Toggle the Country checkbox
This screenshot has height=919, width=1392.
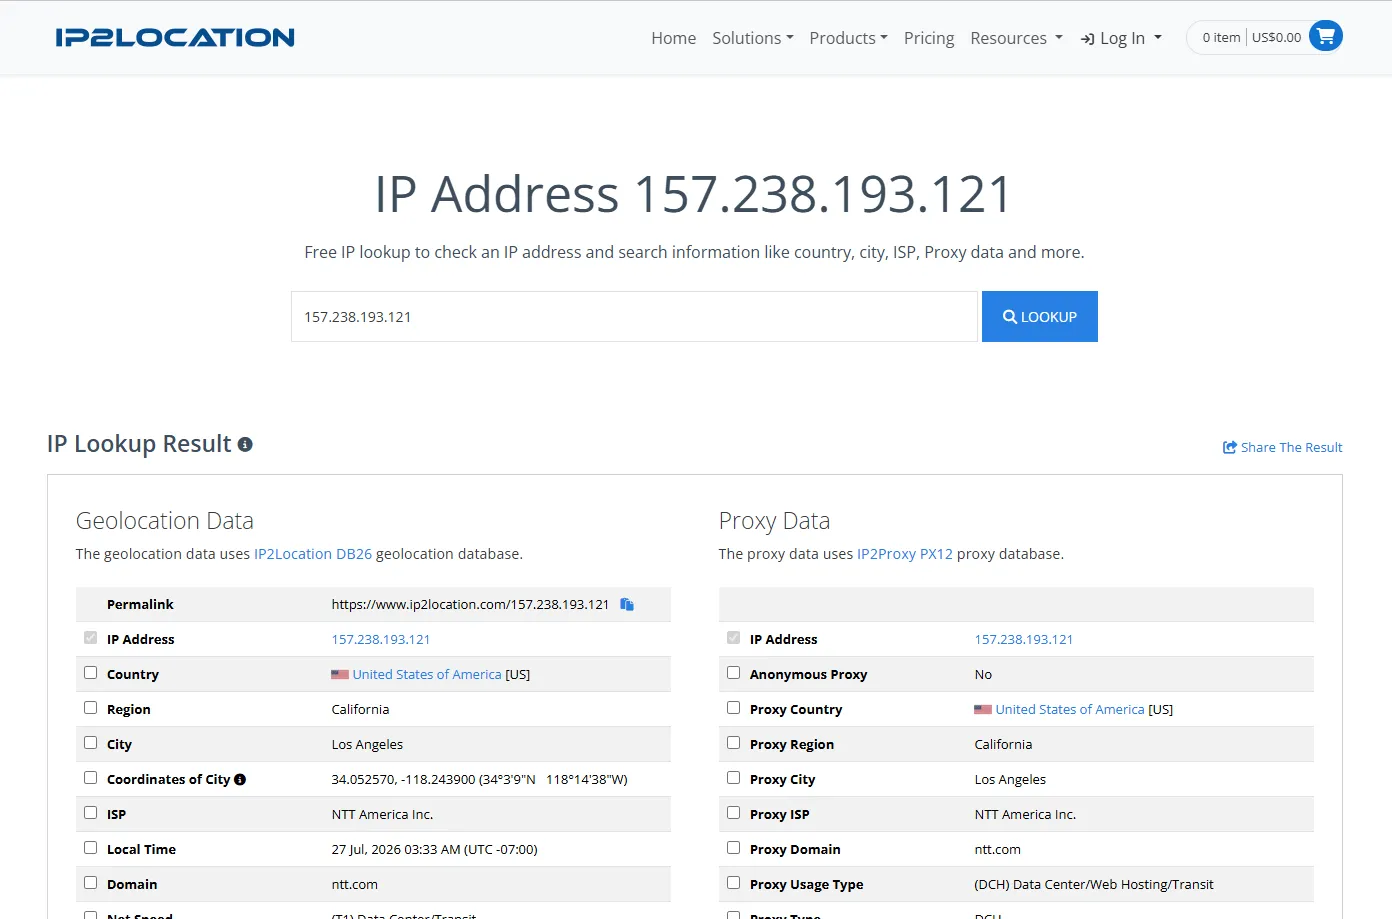[91, 673]
